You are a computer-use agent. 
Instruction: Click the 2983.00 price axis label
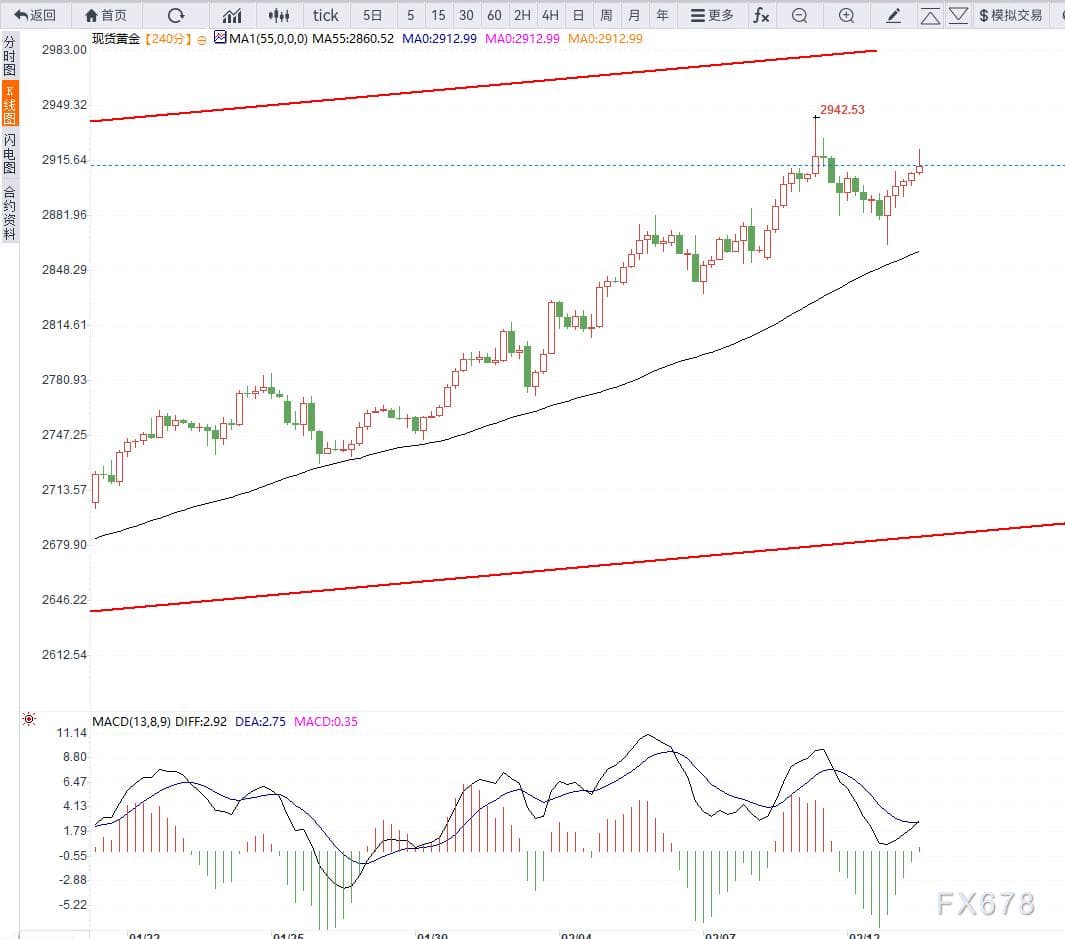[64, 50]
